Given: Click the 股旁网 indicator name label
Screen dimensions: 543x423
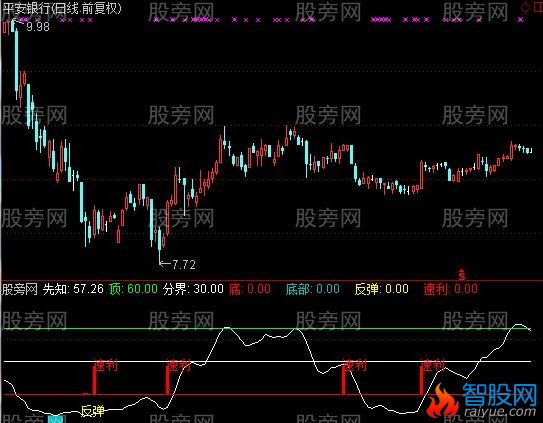Looking at the screenshot, I should pos(20,289).
